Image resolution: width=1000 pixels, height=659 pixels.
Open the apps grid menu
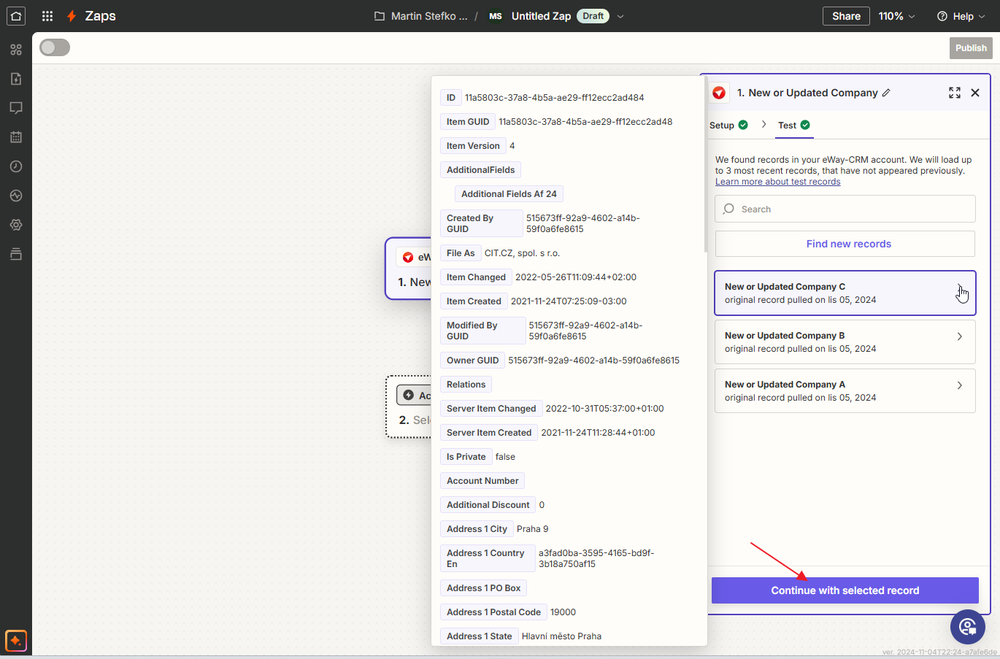click(47, 16)
